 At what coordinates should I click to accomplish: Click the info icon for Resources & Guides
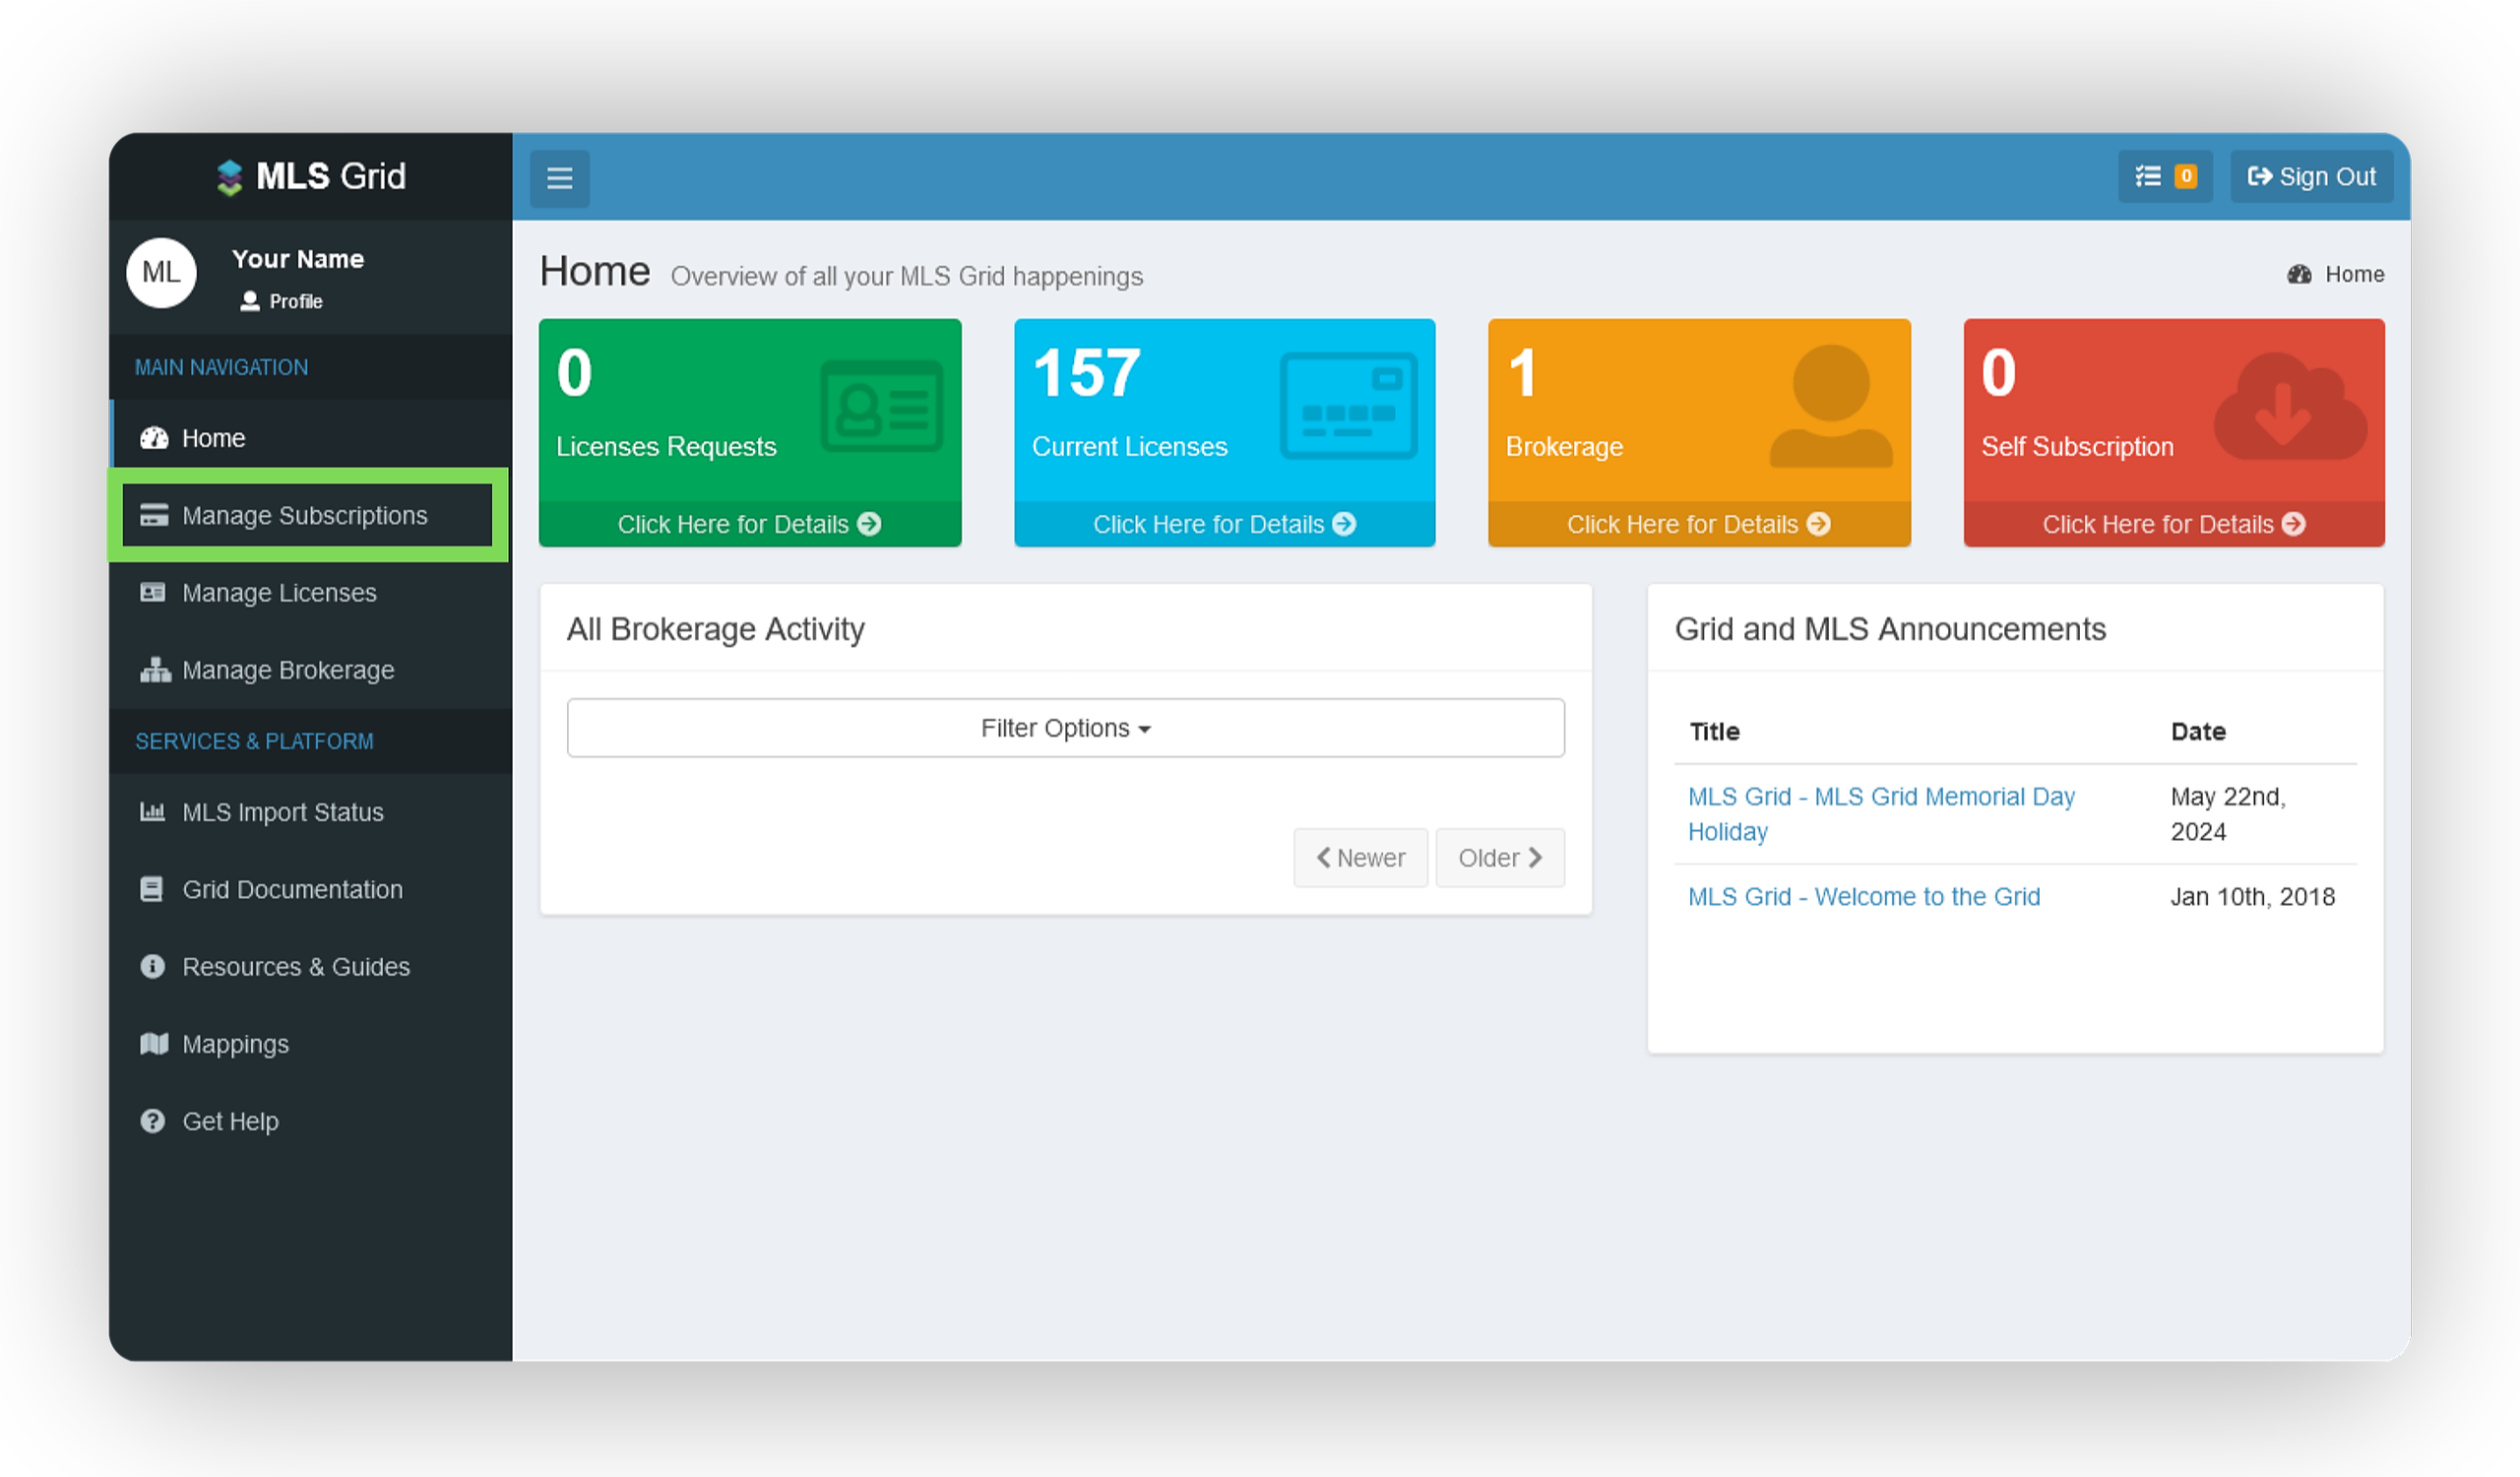(152, 966)
